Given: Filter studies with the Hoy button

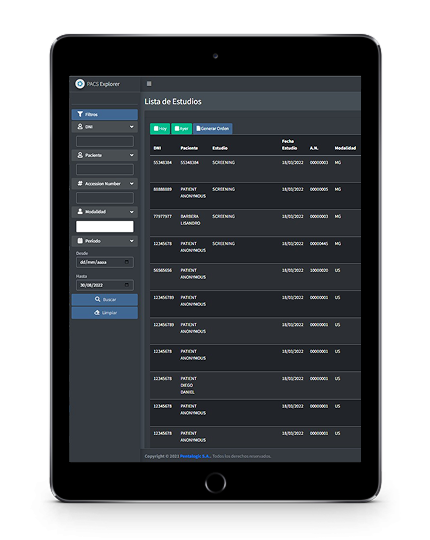Looking at the screenshot, I should tap(160, 128).
